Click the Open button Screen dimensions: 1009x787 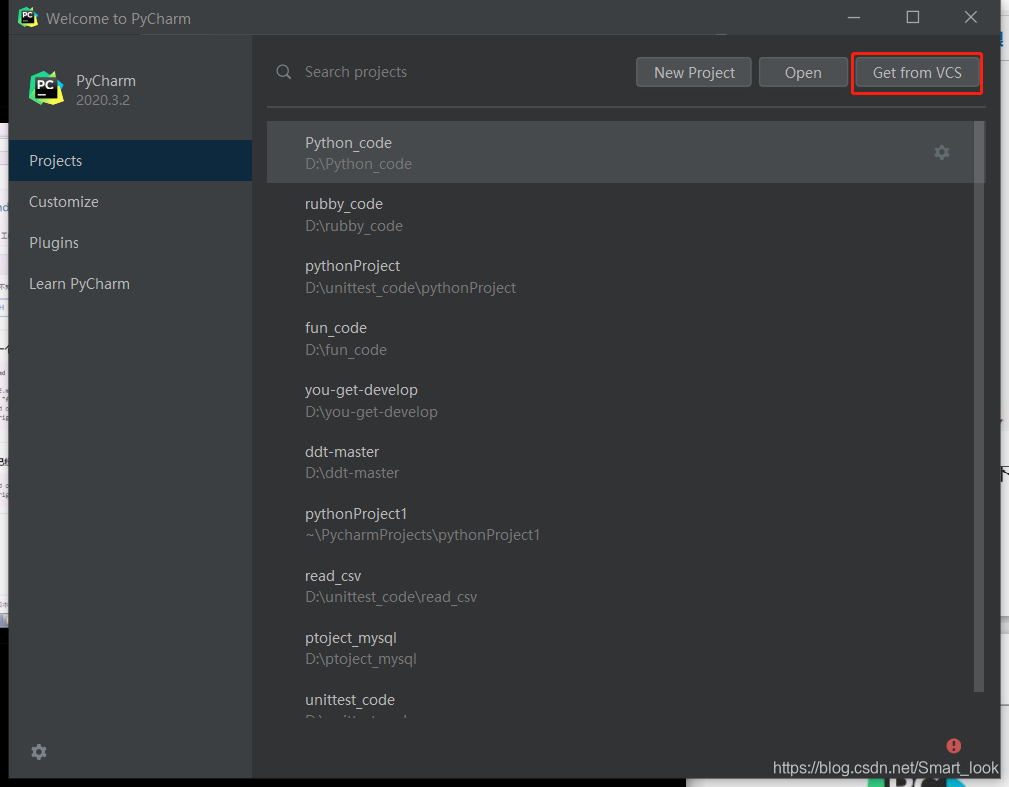pos(803,73)
